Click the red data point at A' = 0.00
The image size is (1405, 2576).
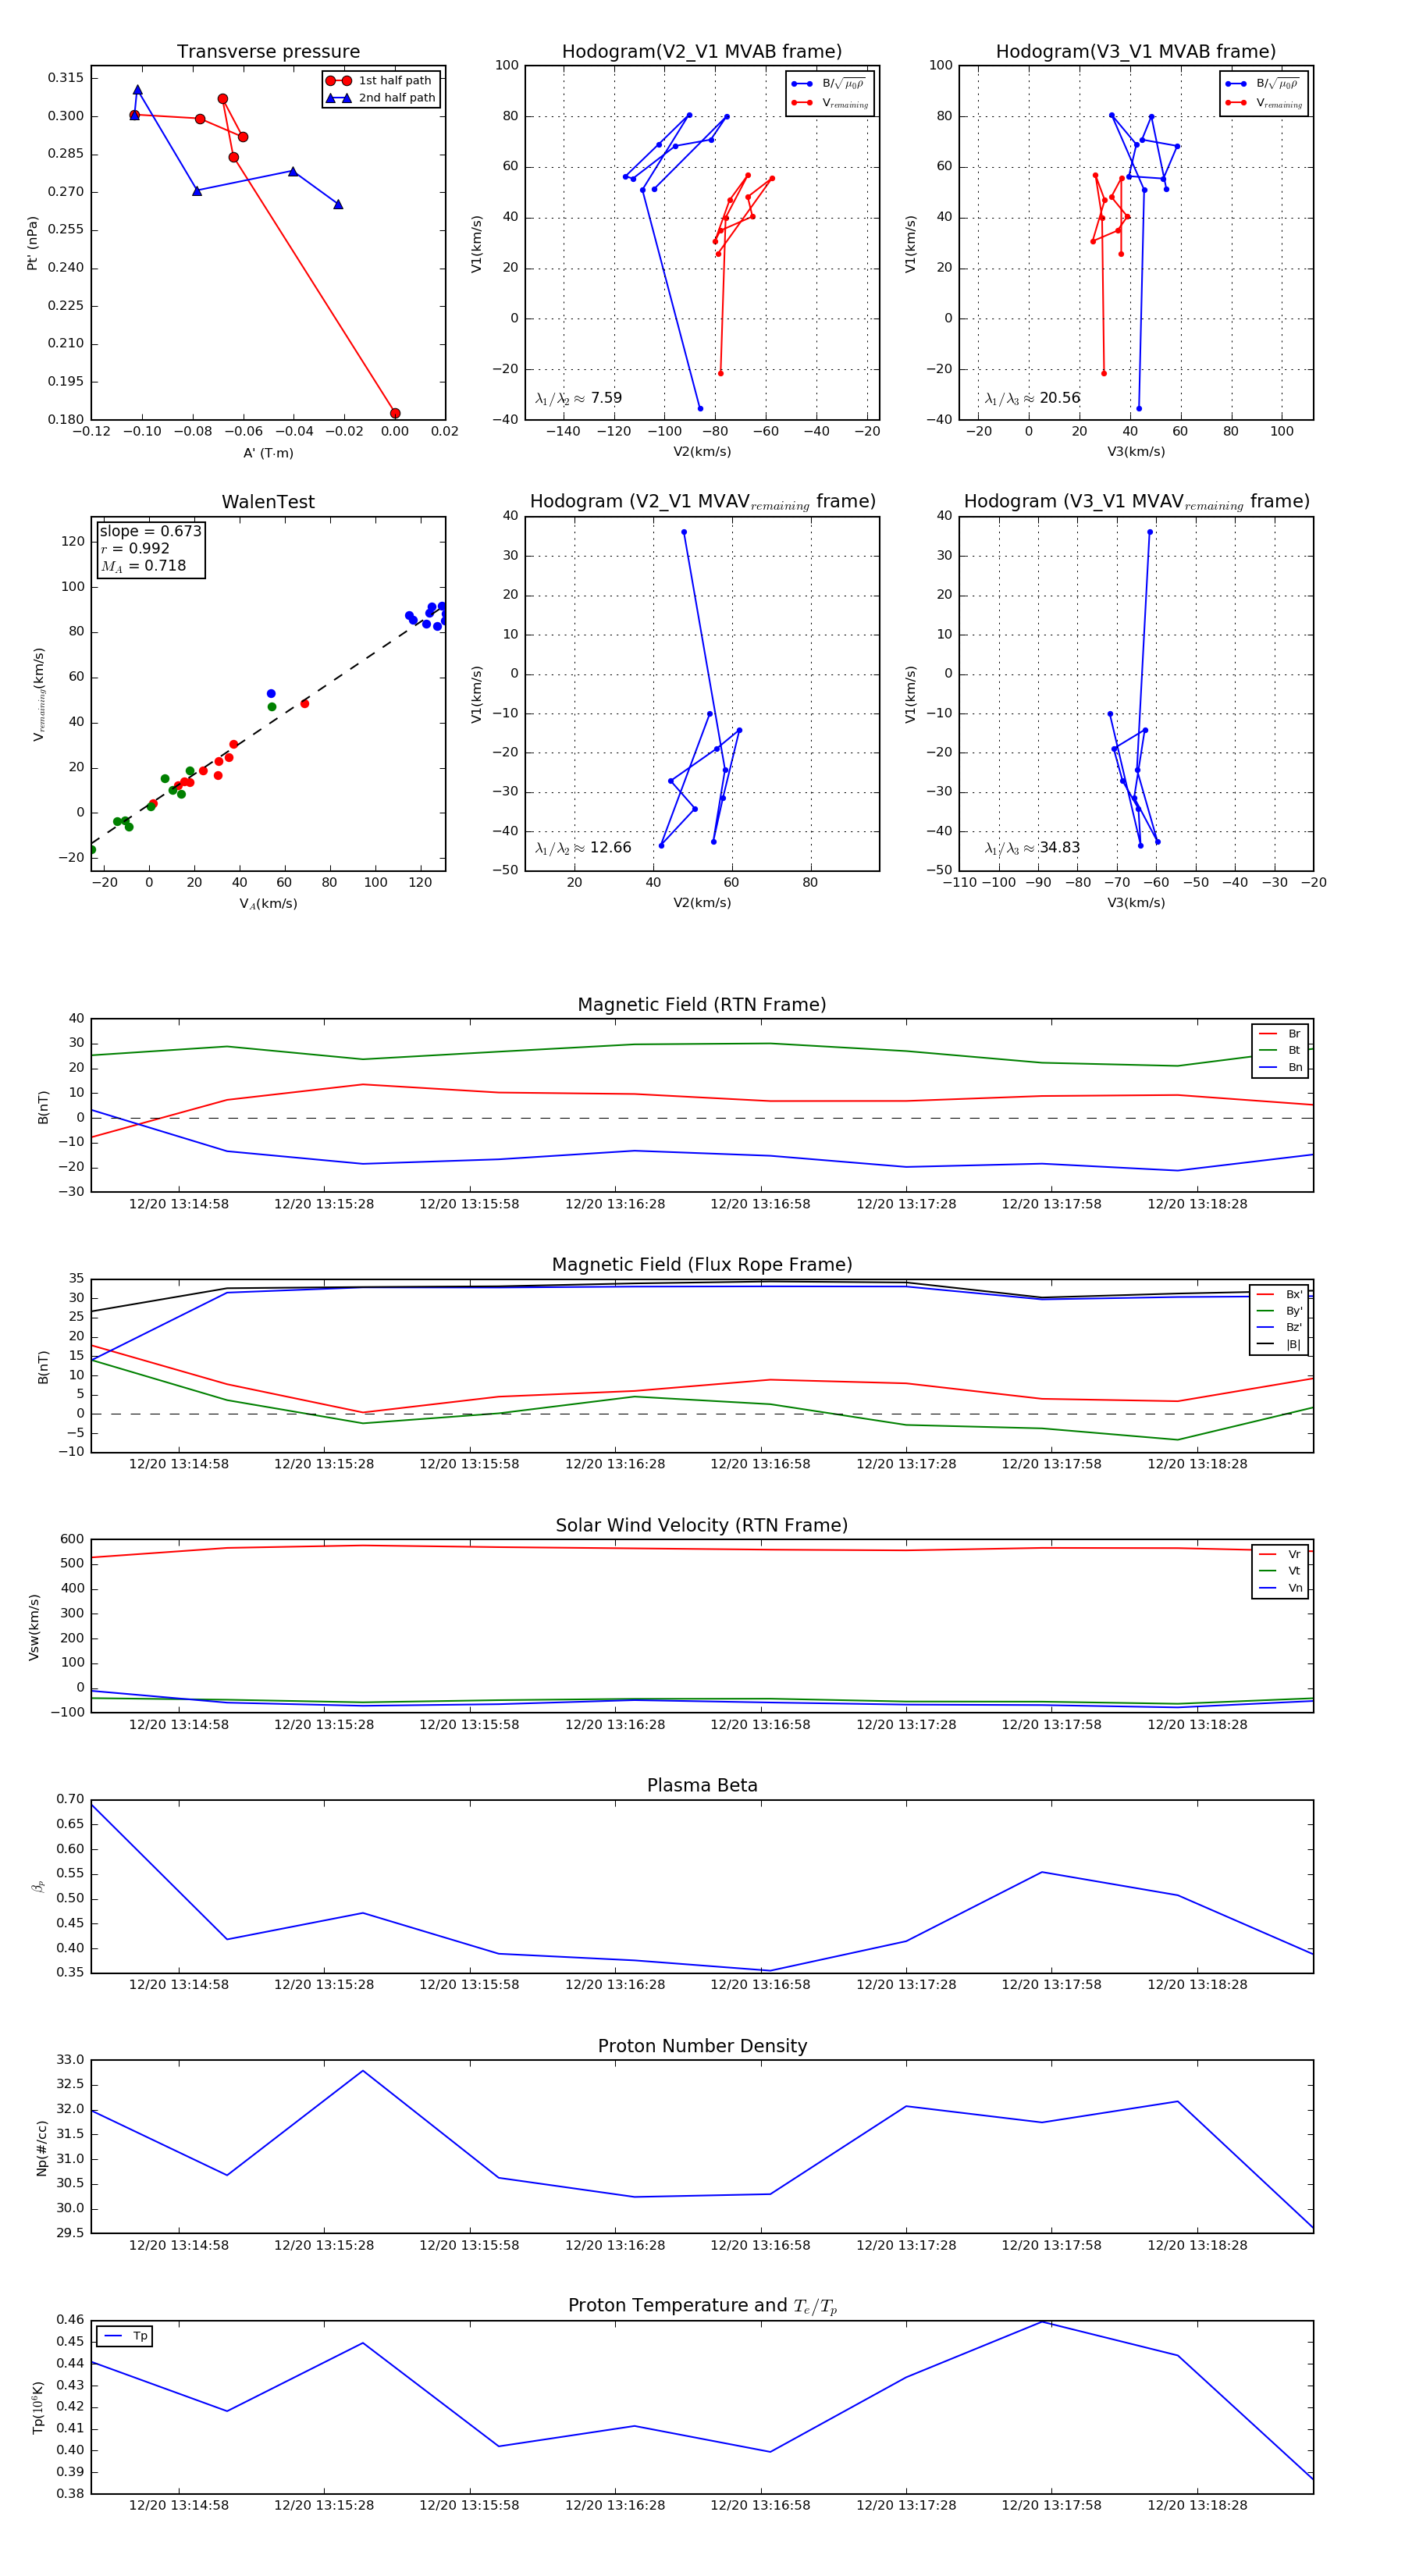[395, 413]
